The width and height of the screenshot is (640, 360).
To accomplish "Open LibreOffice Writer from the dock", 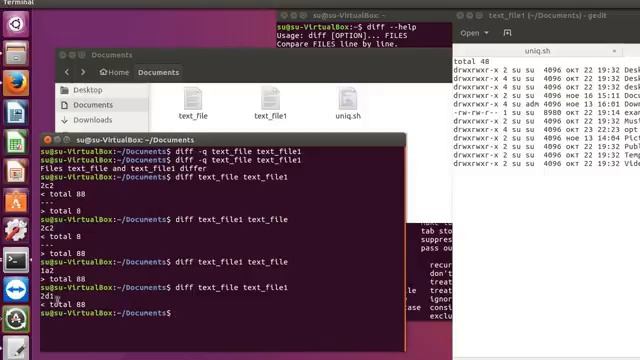I will click(16, 113).
